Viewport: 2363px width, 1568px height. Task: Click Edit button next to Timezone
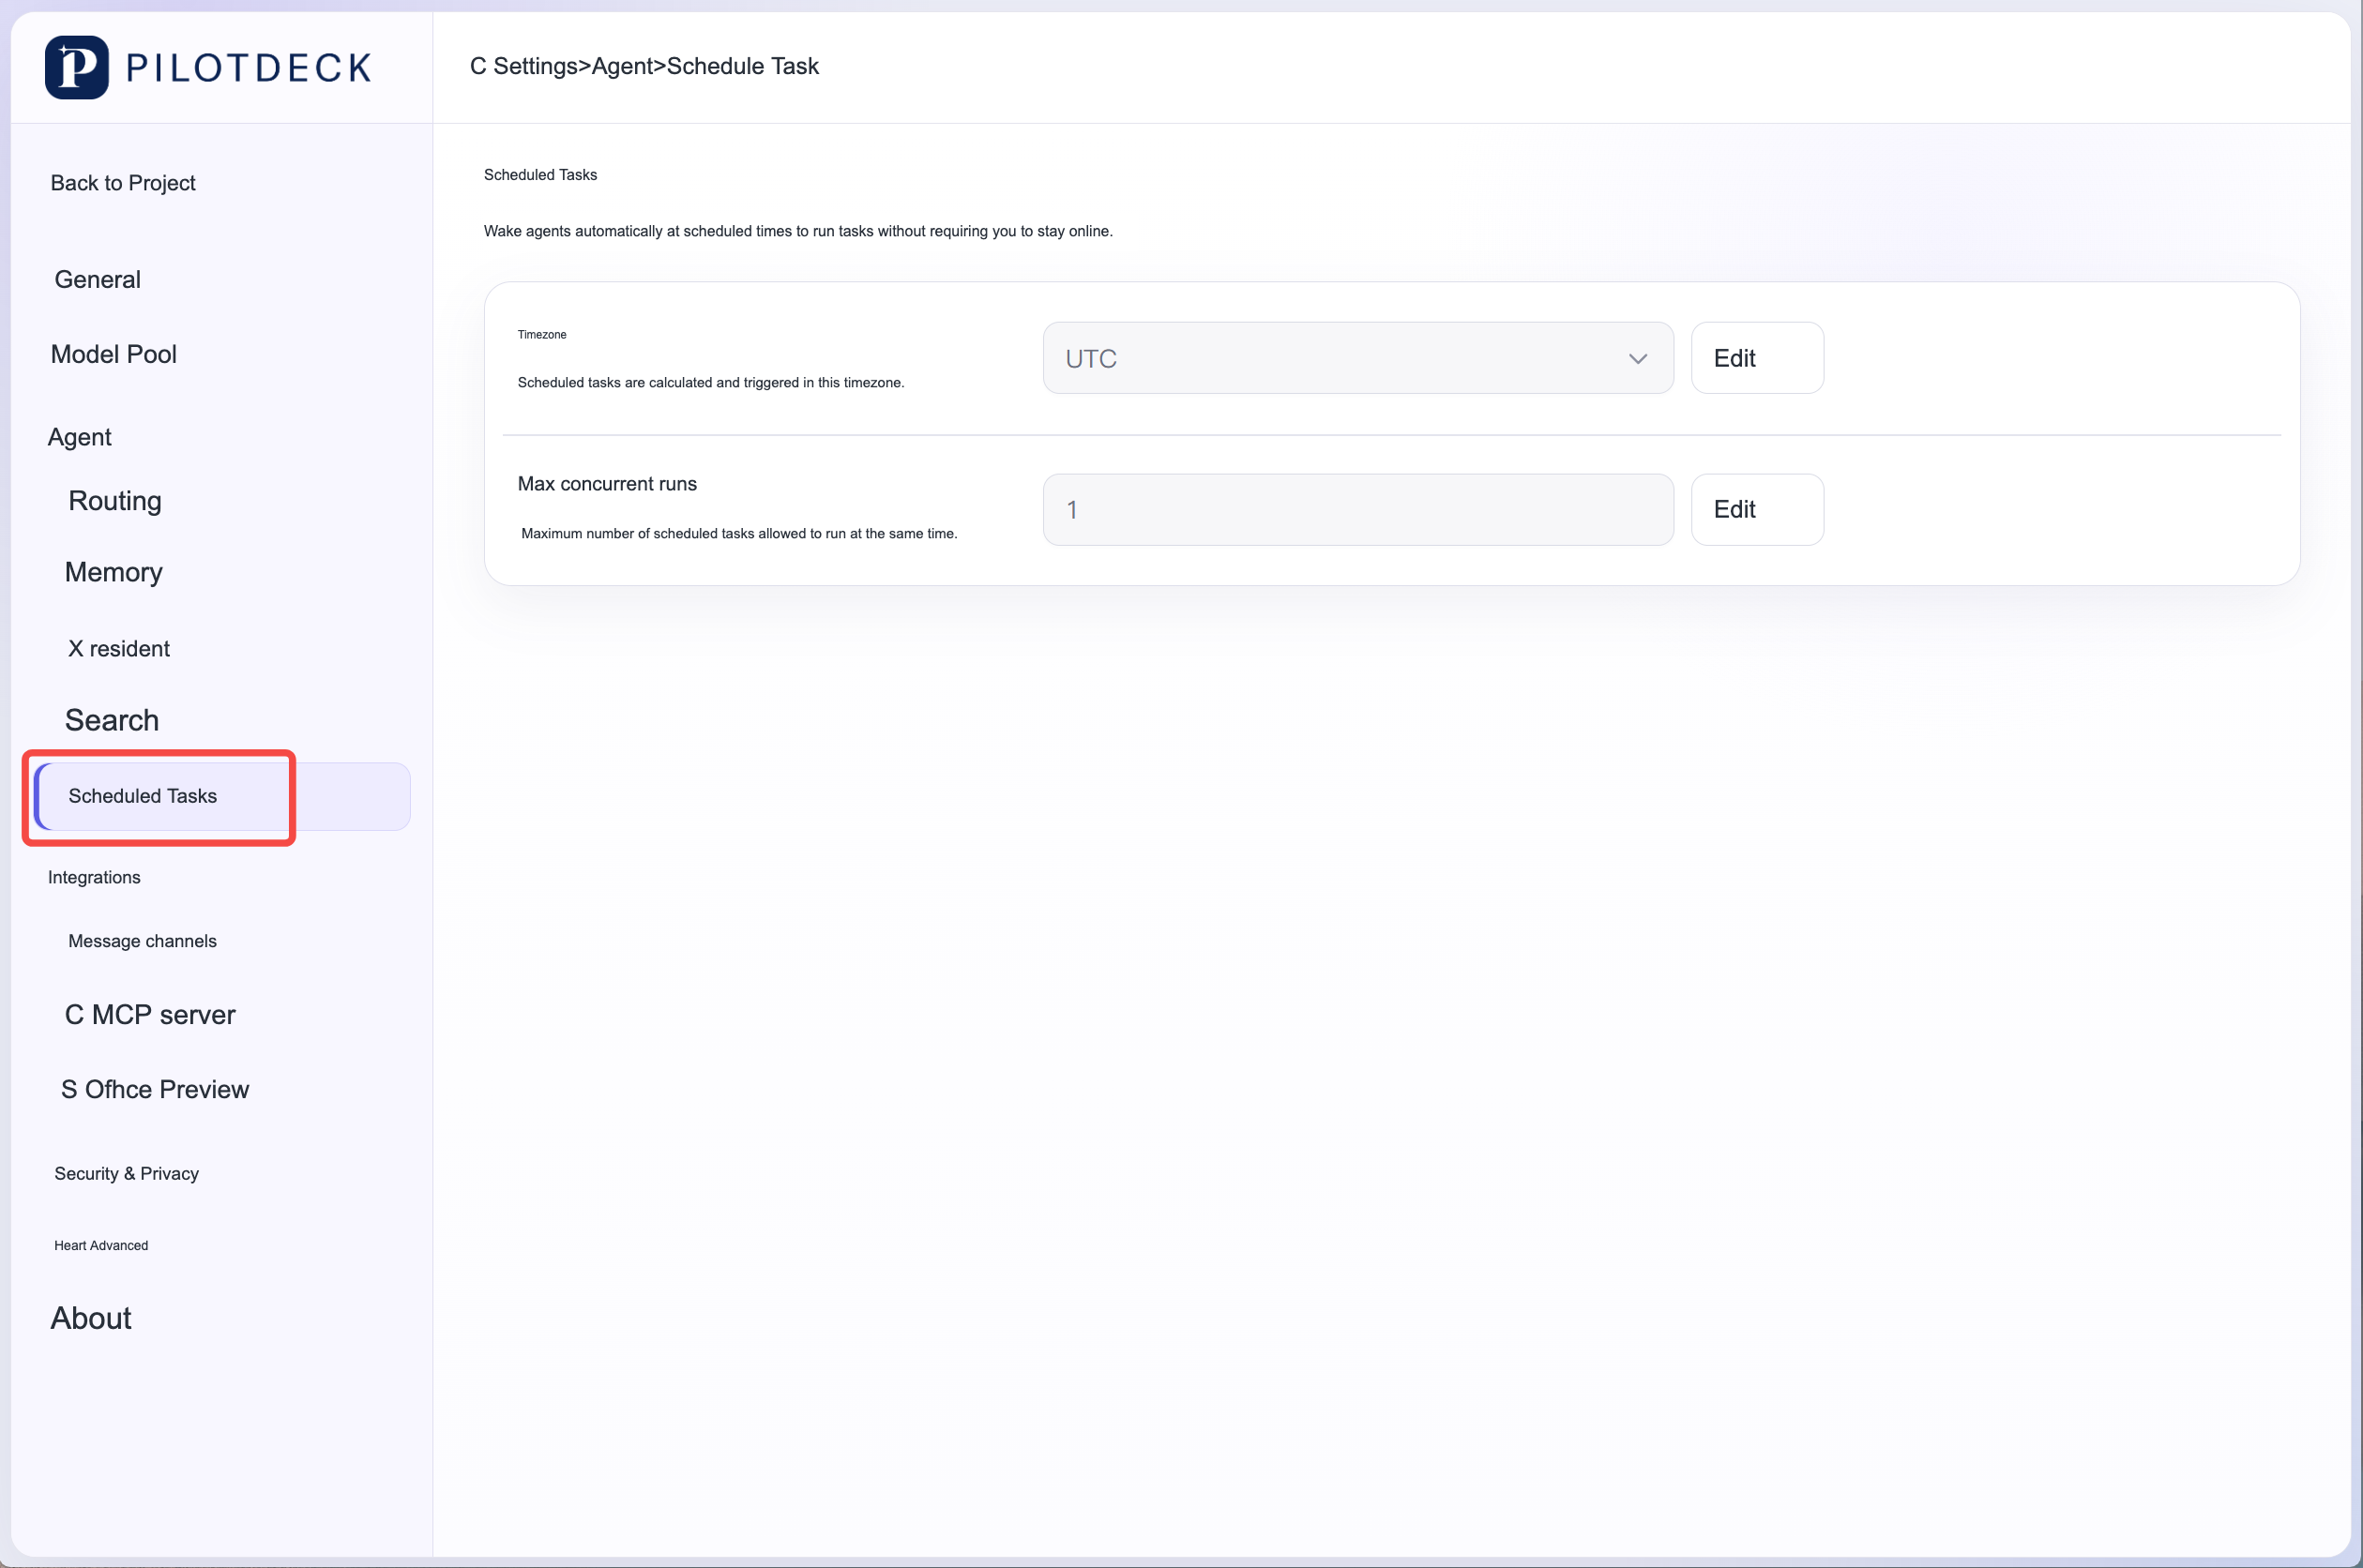point(1757,358)
